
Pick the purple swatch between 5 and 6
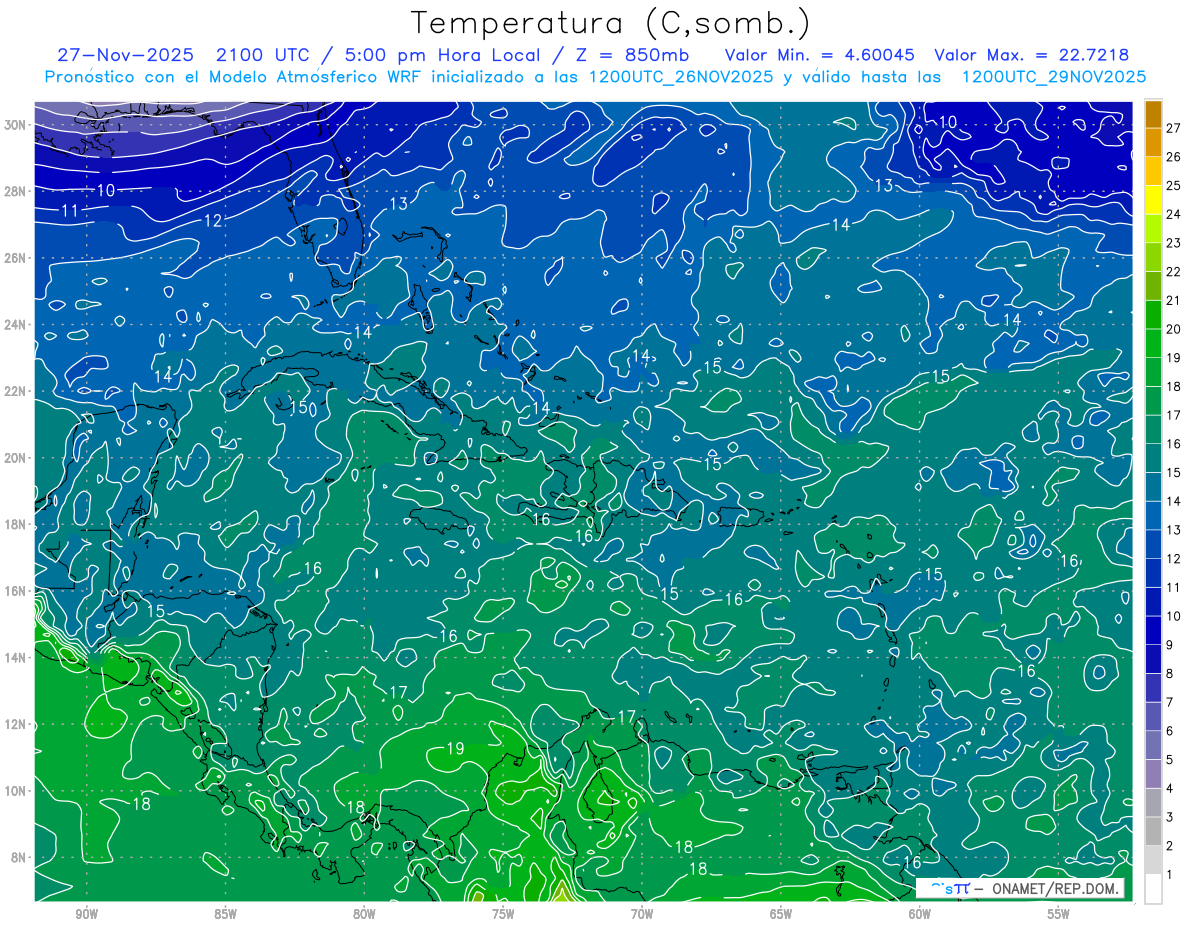point(1153,745)
